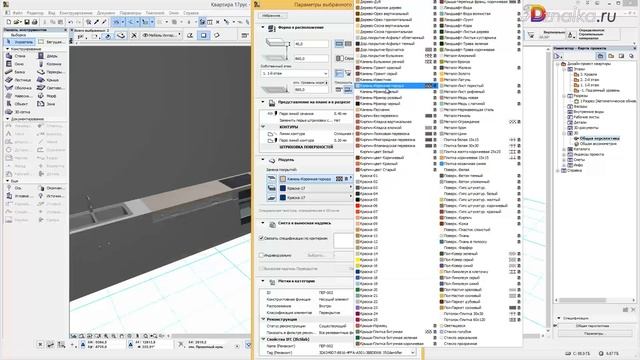Click the syringe inject parameters icon
The height and width of the screenshot is (360, 640).
(x=104, y=22)
